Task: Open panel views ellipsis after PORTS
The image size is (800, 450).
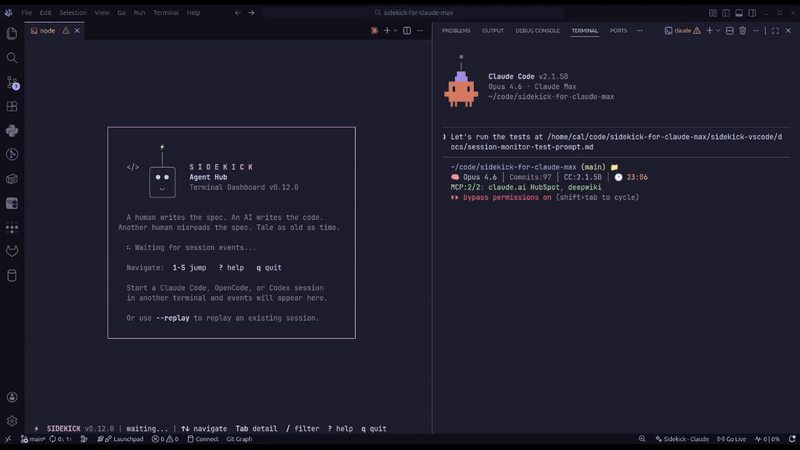Action: point(639,31)
